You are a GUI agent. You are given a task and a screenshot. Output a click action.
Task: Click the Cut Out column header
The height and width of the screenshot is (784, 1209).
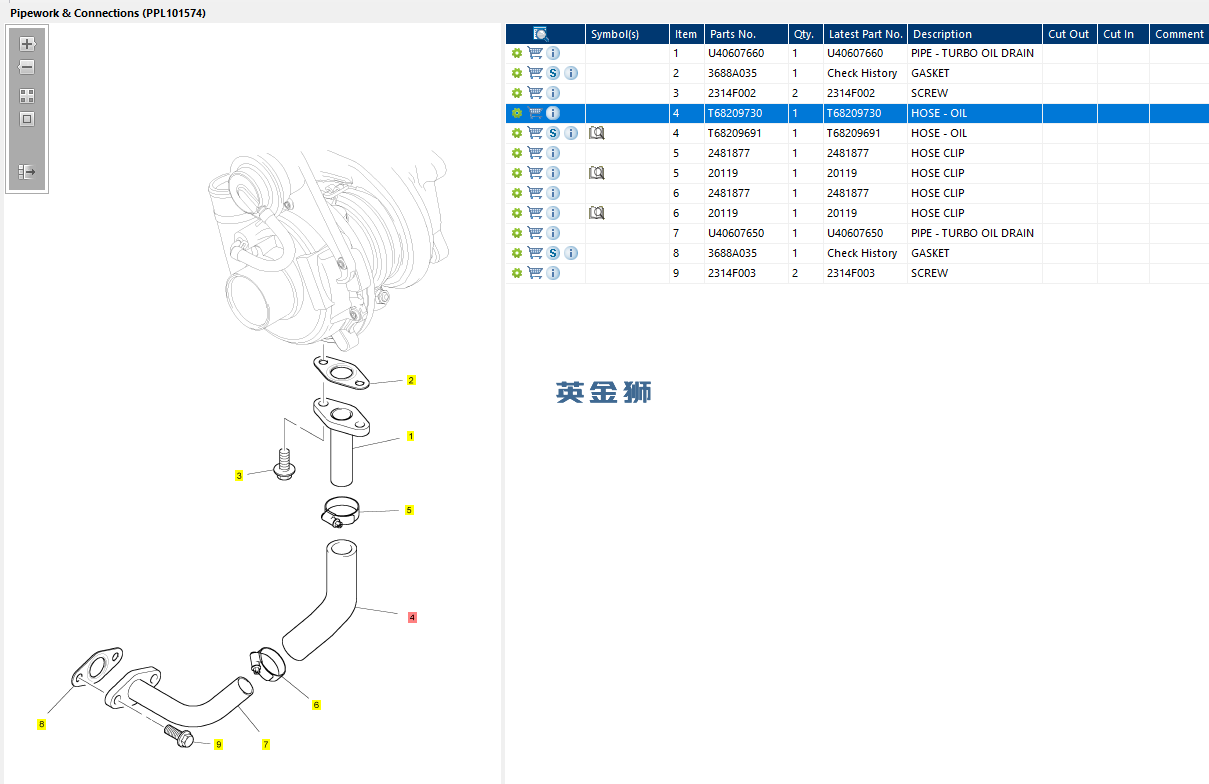(x=1070, y=34)
